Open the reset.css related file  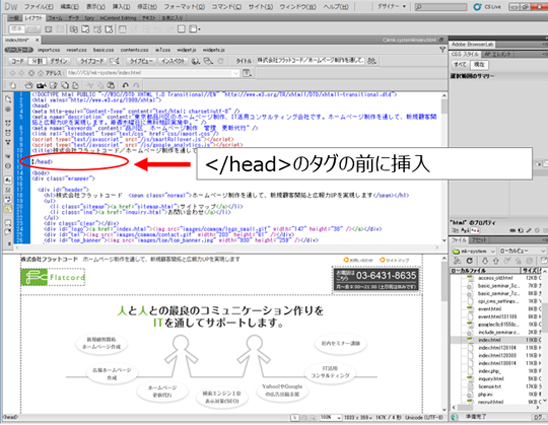76,50
